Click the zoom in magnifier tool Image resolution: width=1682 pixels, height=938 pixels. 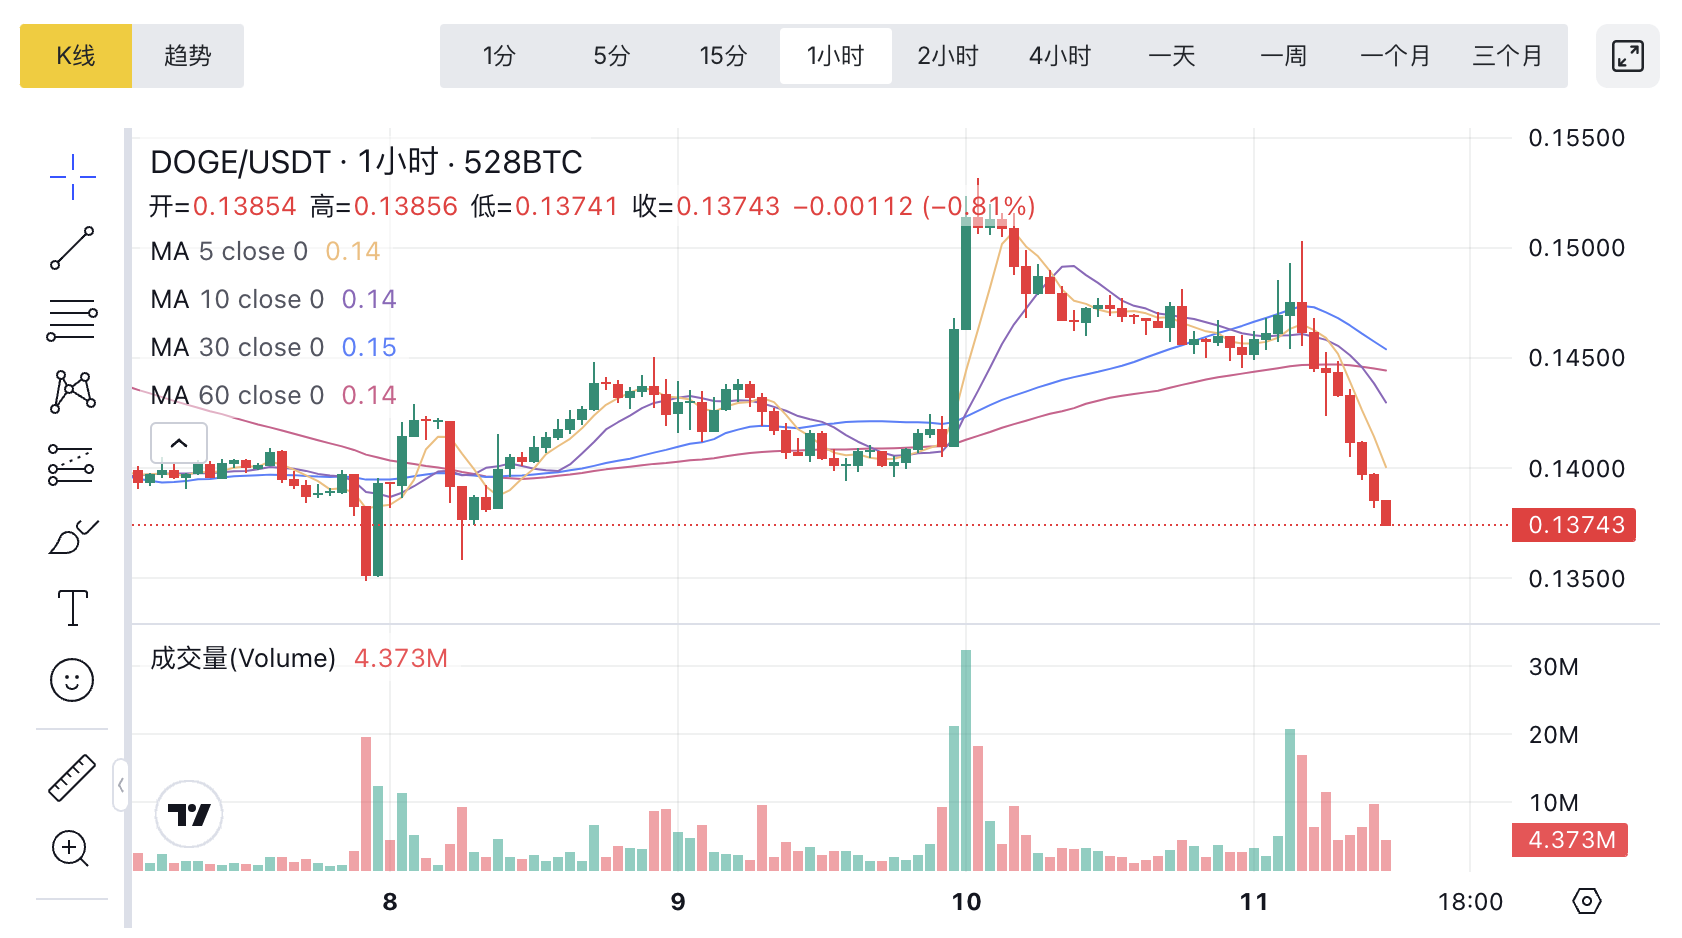(72, 849)
